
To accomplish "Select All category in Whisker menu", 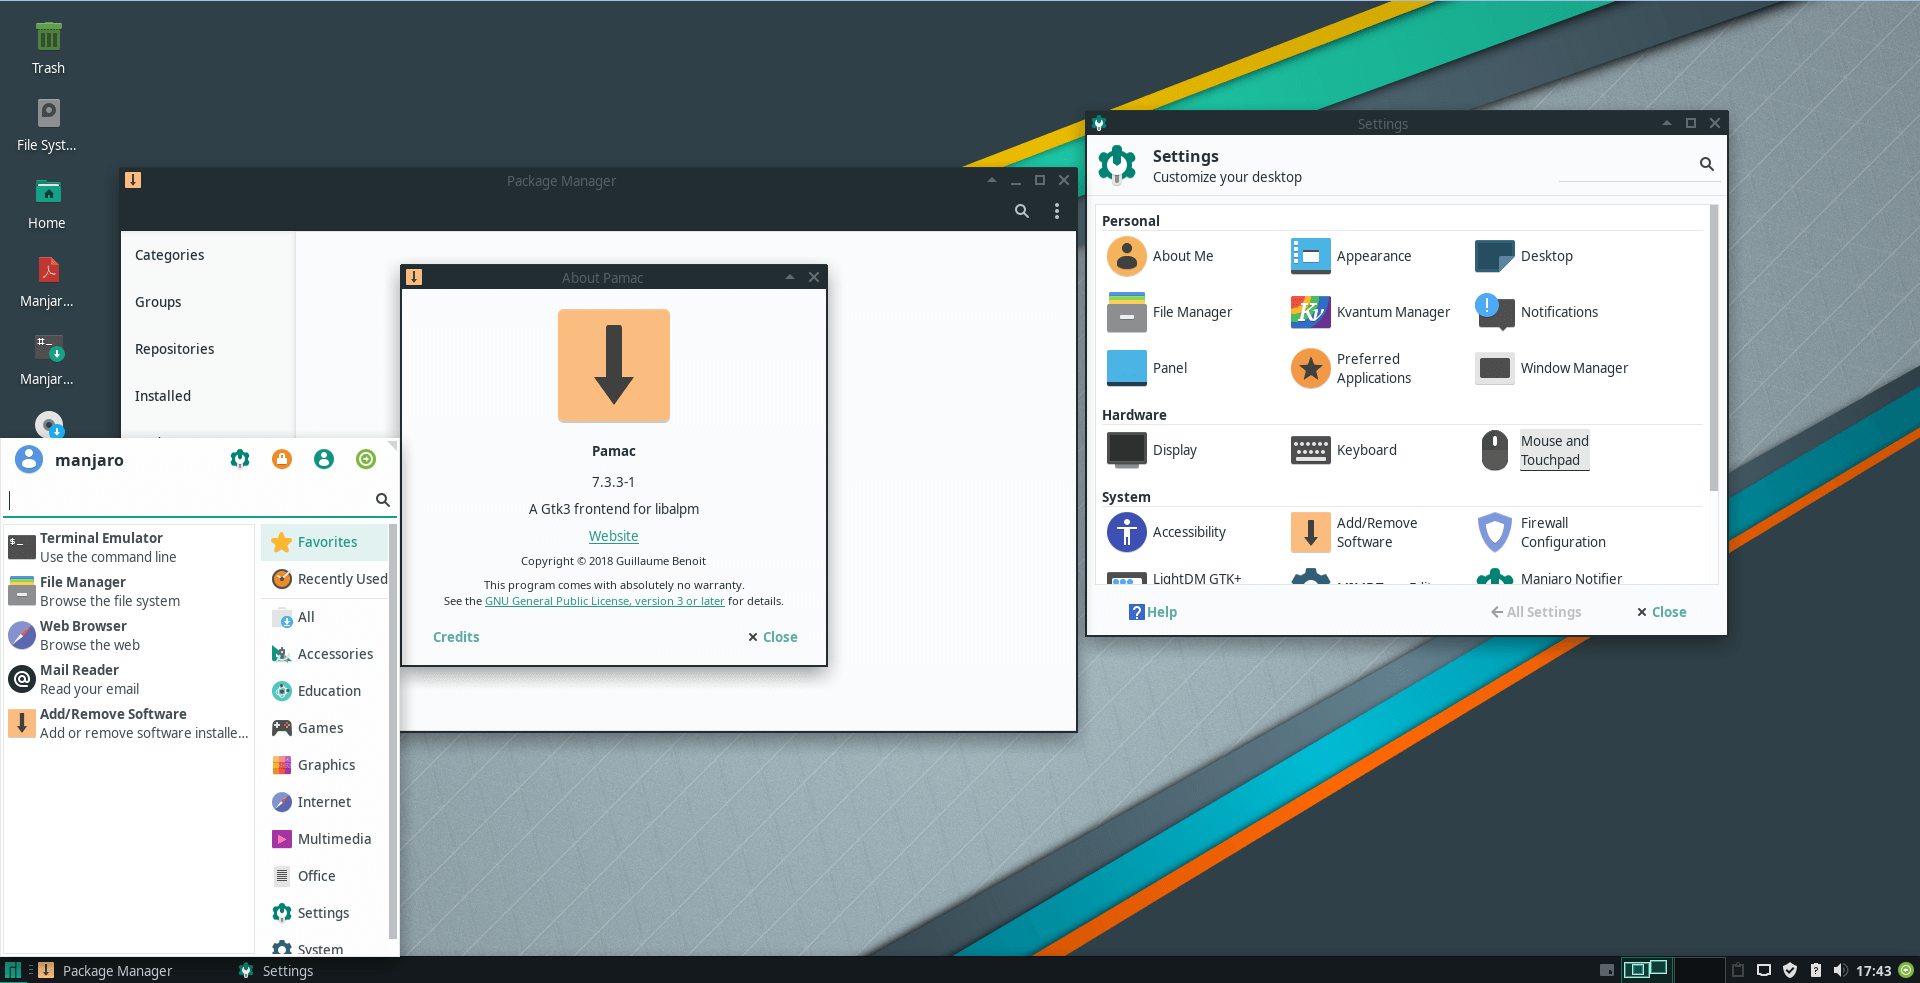I will [x=325, y=617].
